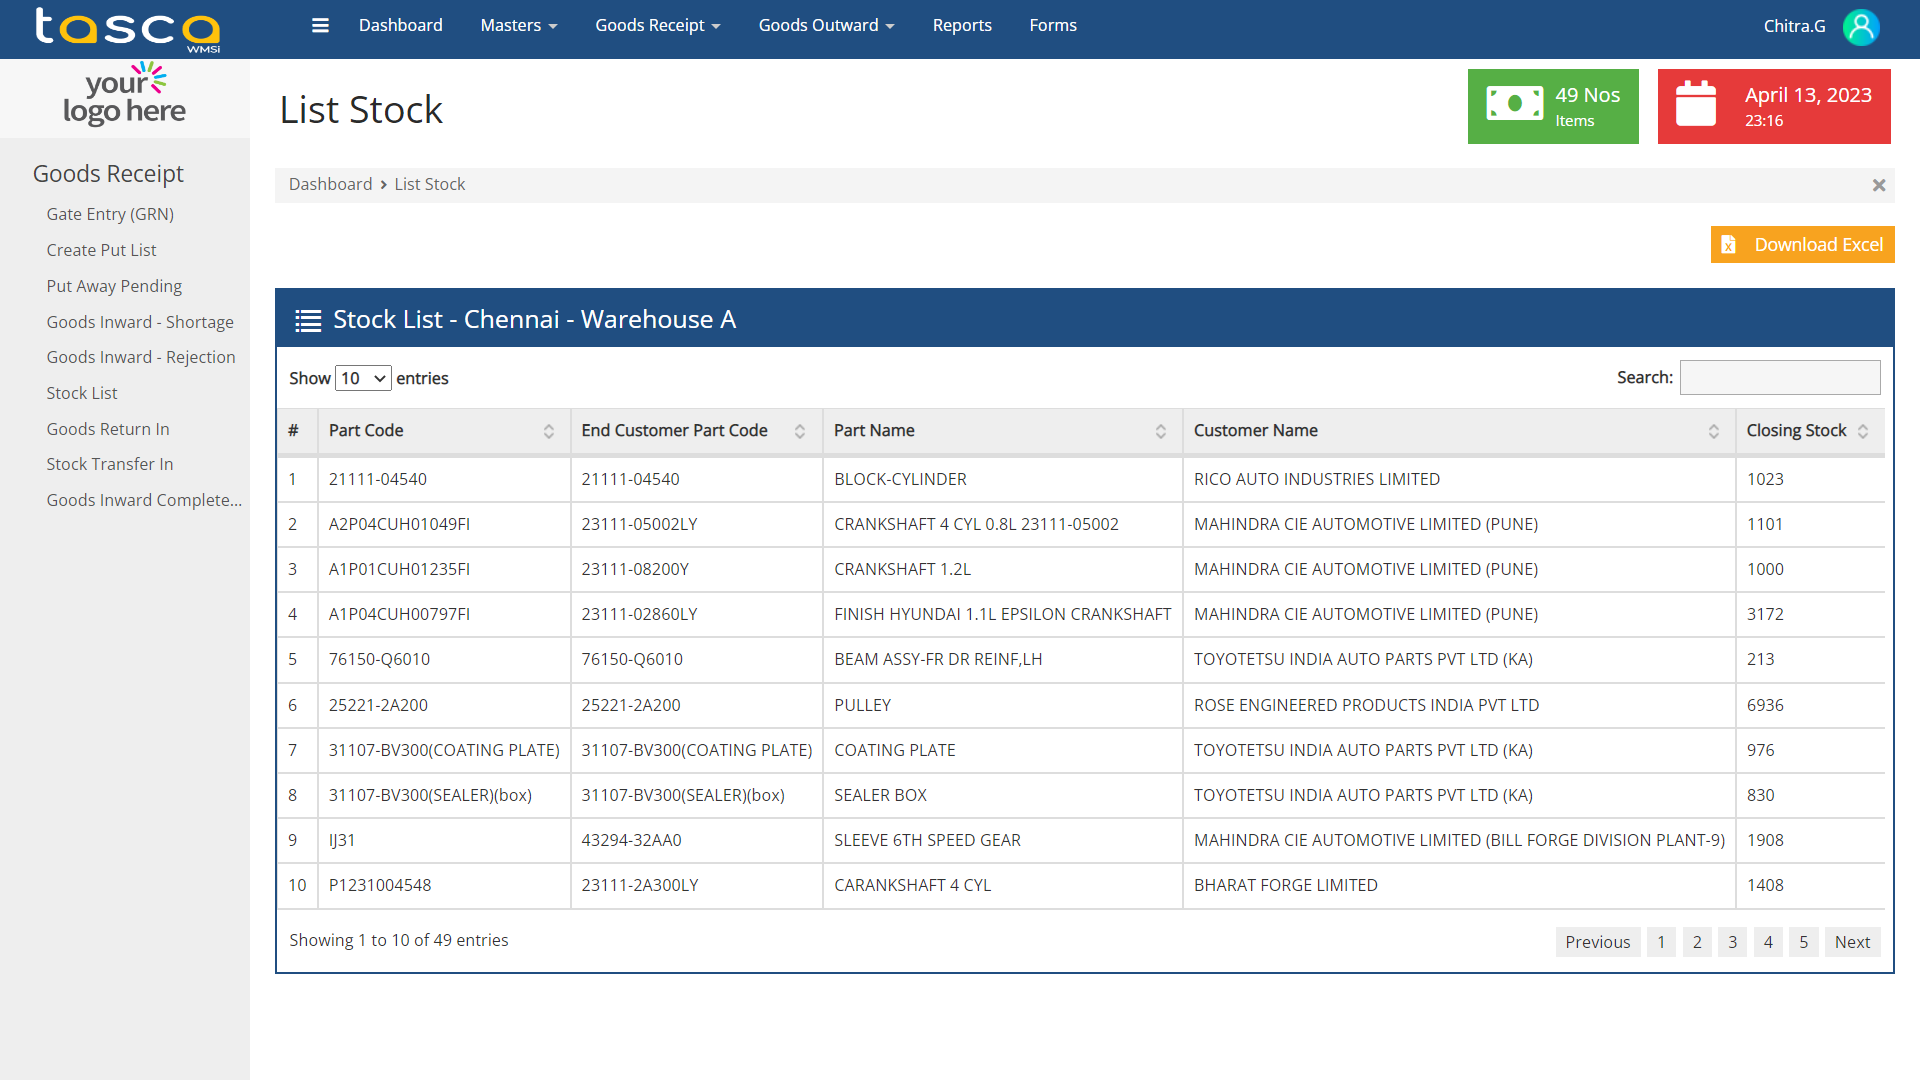1920x1080 pixels.
Task: Click the Stock List header list icon
Action: point(308,320)
